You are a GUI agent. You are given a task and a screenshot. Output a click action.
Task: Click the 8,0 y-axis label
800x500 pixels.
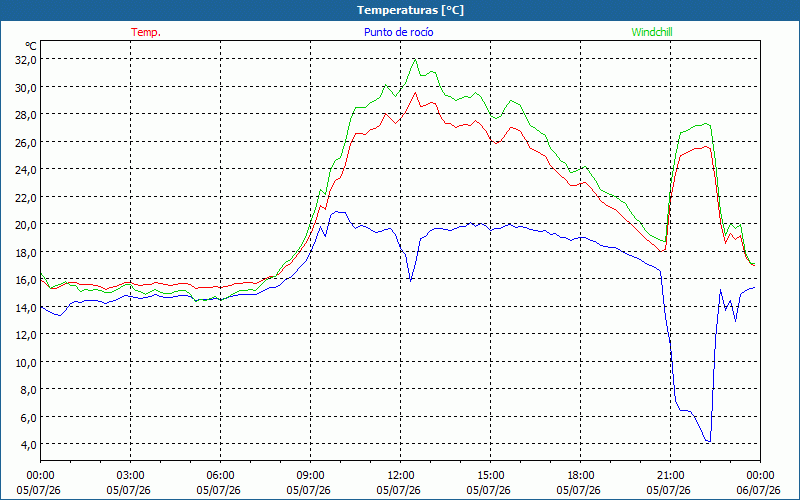click(x=27, y=390)
